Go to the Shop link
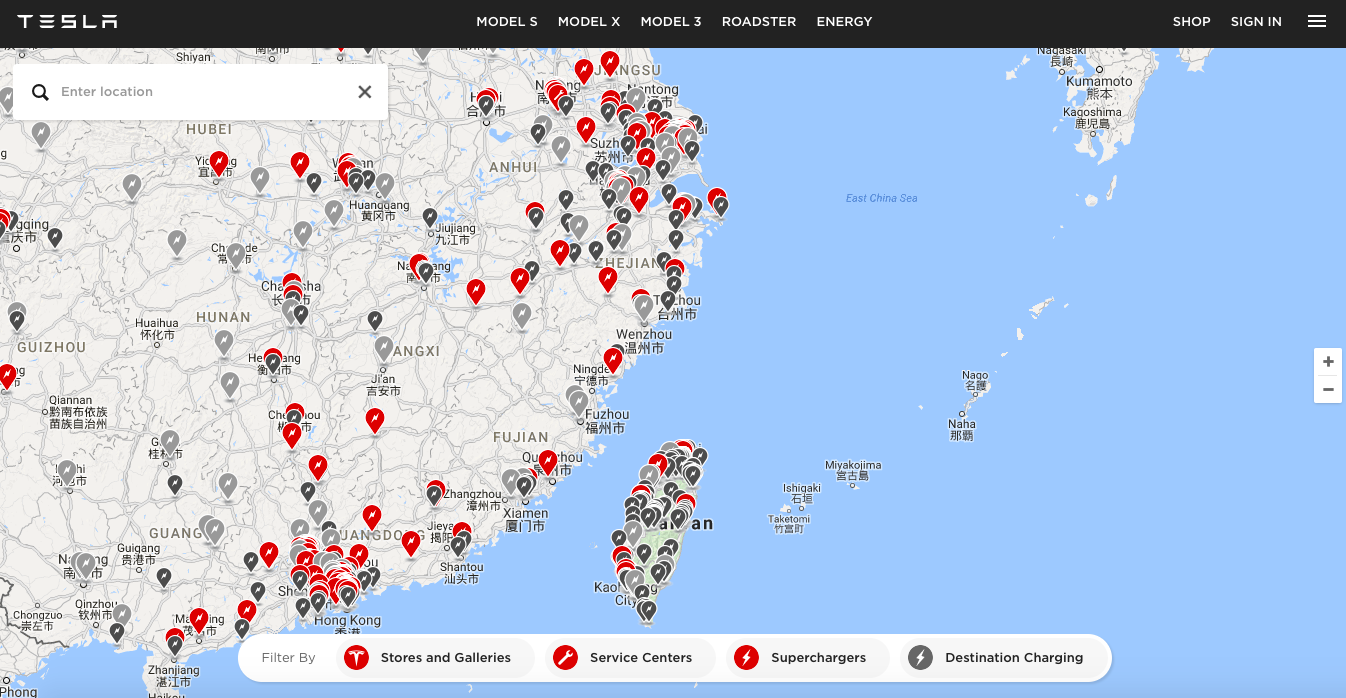Viewport: 1346px width, 698px height. [x=1192, y=21]
